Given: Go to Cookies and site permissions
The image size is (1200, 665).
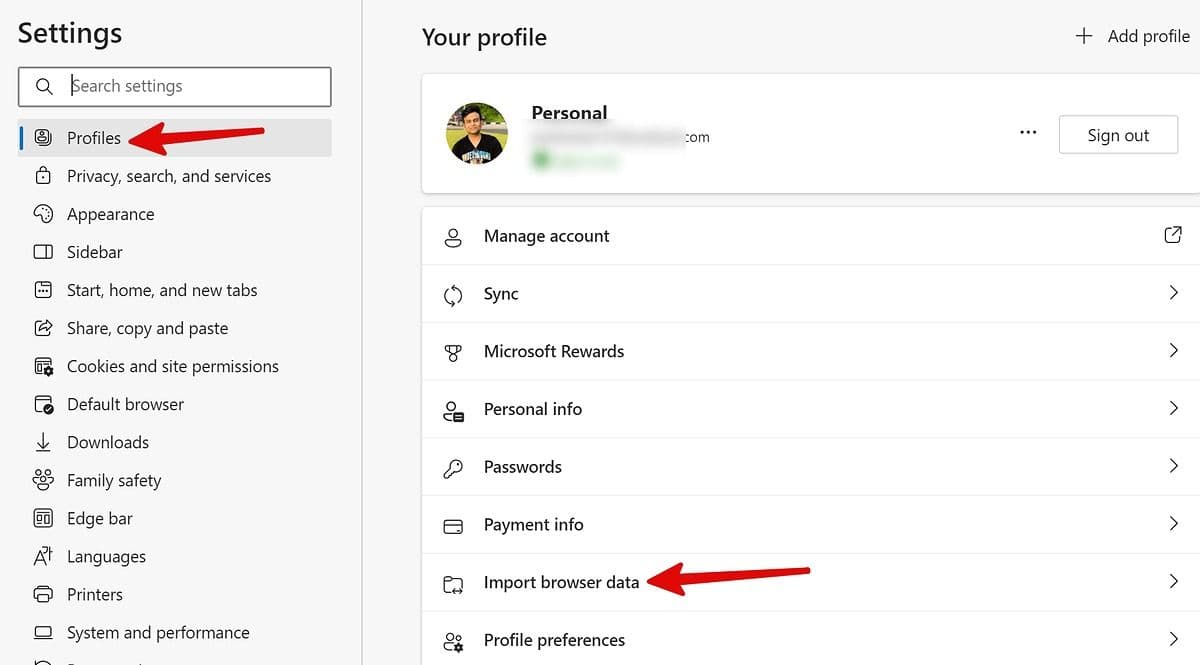Looking at the screenshot, I should pos(172,366).
